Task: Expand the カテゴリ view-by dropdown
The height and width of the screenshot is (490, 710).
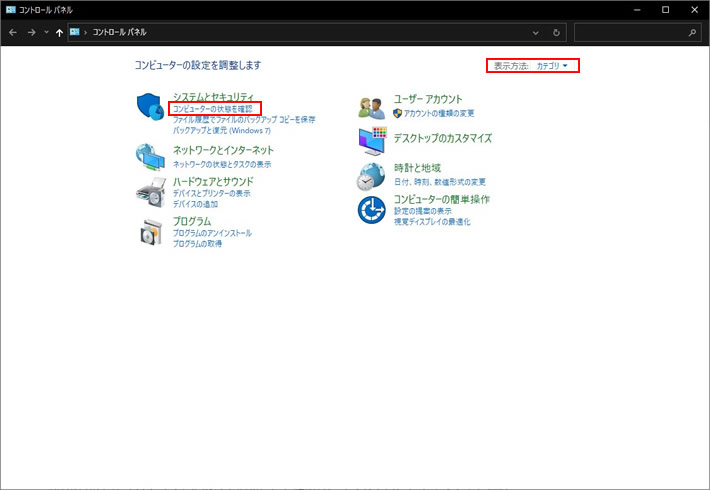Action: (x=552, y=66)
